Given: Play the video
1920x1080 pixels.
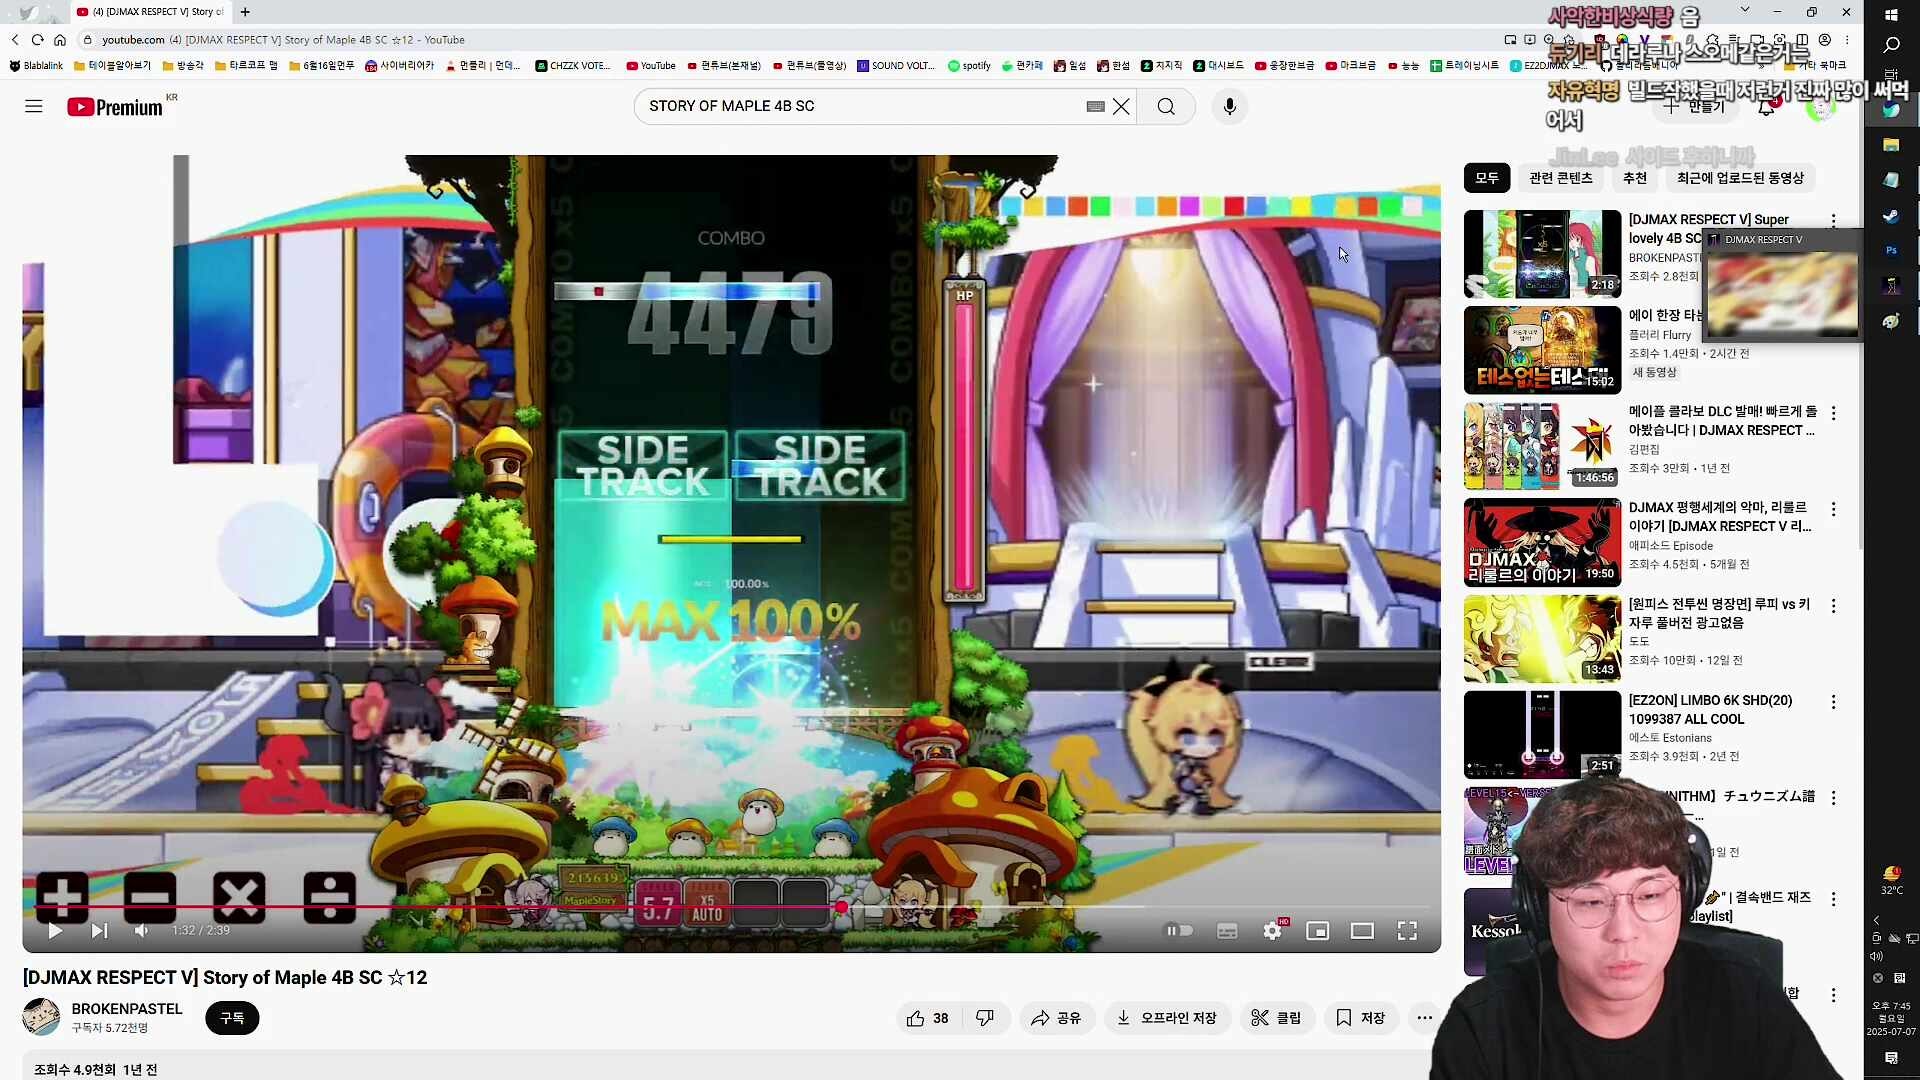Looking at the screenshot, I should coord(55,931).
